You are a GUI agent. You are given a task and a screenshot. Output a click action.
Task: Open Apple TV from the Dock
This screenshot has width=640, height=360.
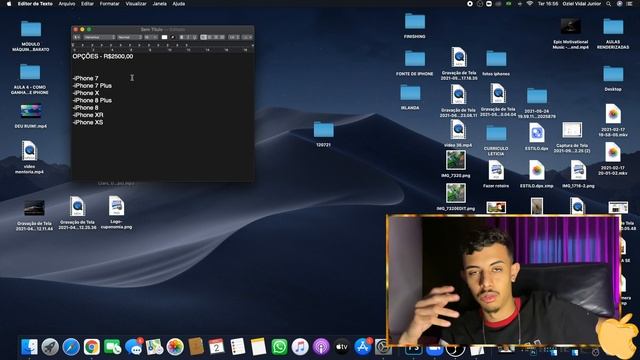click(x=342, y=347)
